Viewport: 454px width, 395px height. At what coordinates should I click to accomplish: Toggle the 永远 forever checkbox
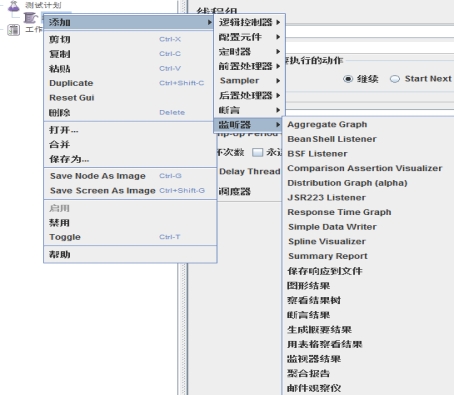[x=257, y=152]
